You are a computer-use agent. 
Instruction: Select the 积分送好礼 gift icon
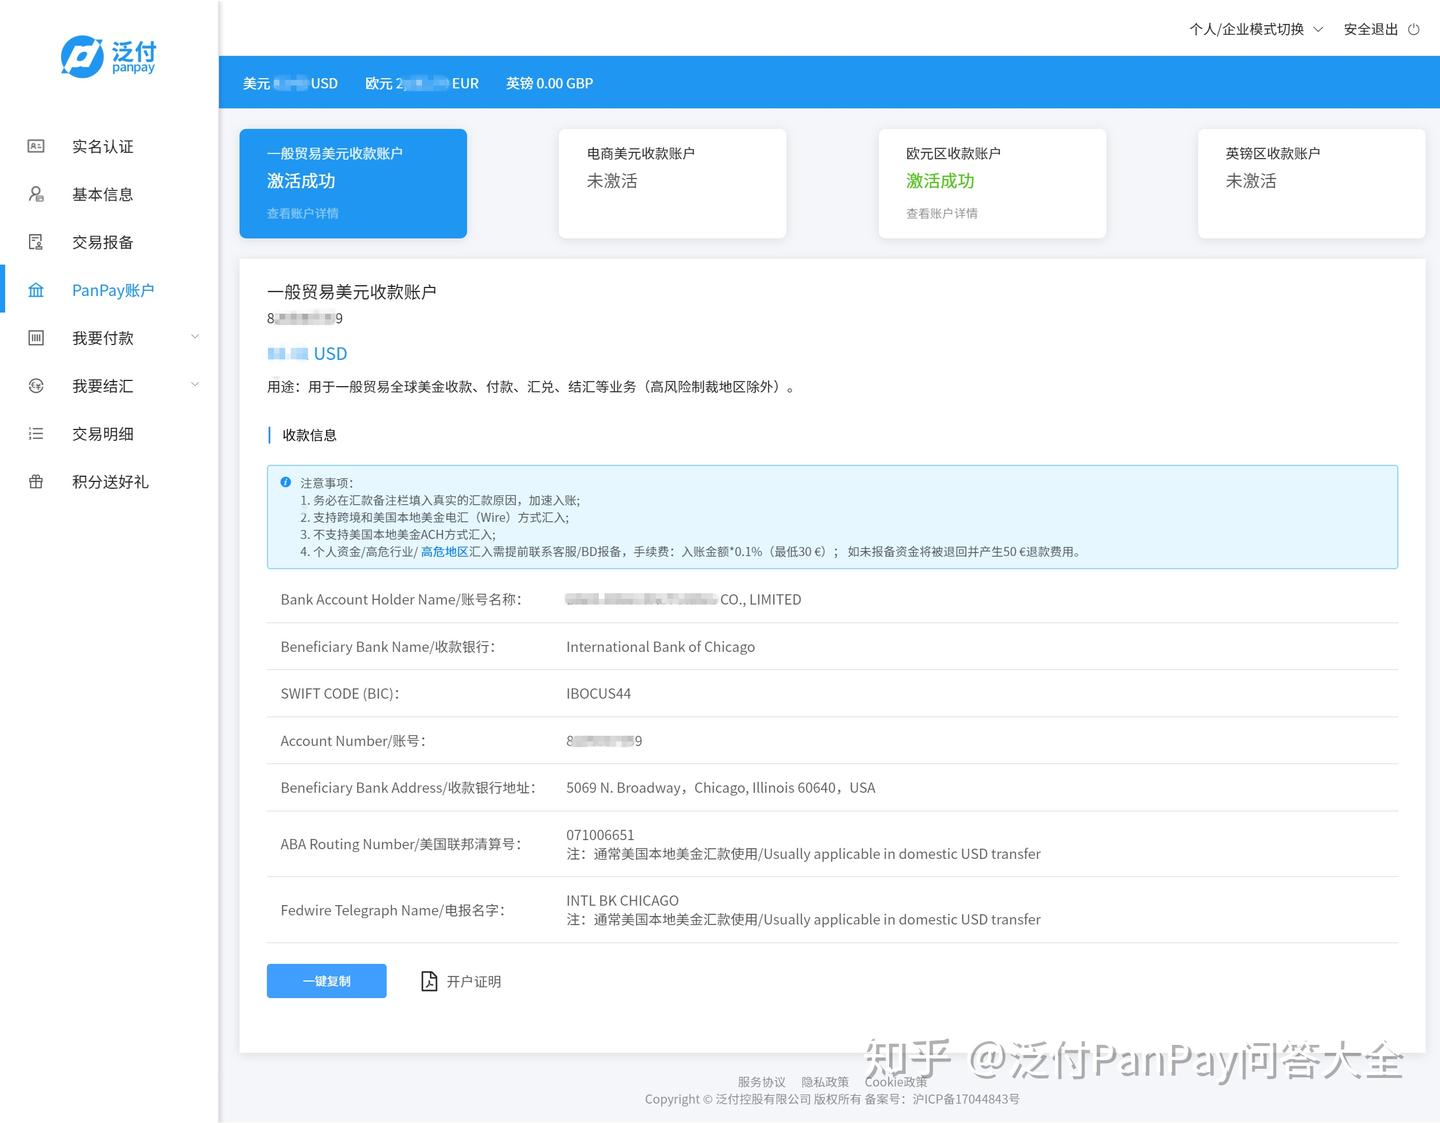35,481
